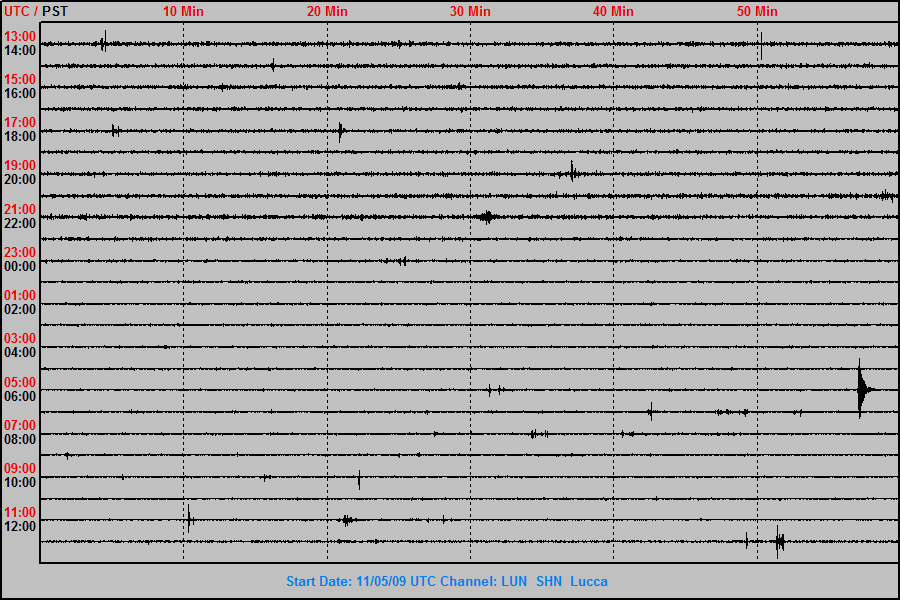Click the event near 20 min on 17:00 trace

click(341, 130)
